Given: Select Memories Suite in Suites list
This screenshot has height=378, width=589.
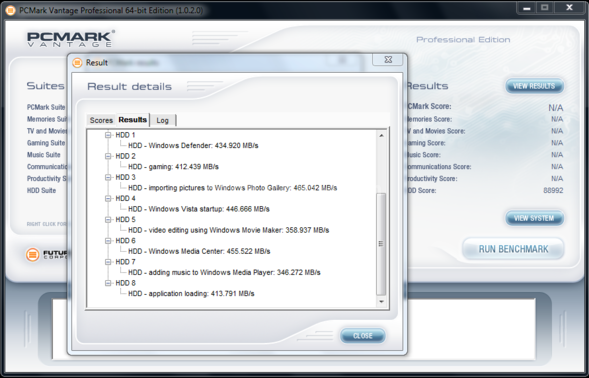Looking at the screenshot, I should (46, 119).
